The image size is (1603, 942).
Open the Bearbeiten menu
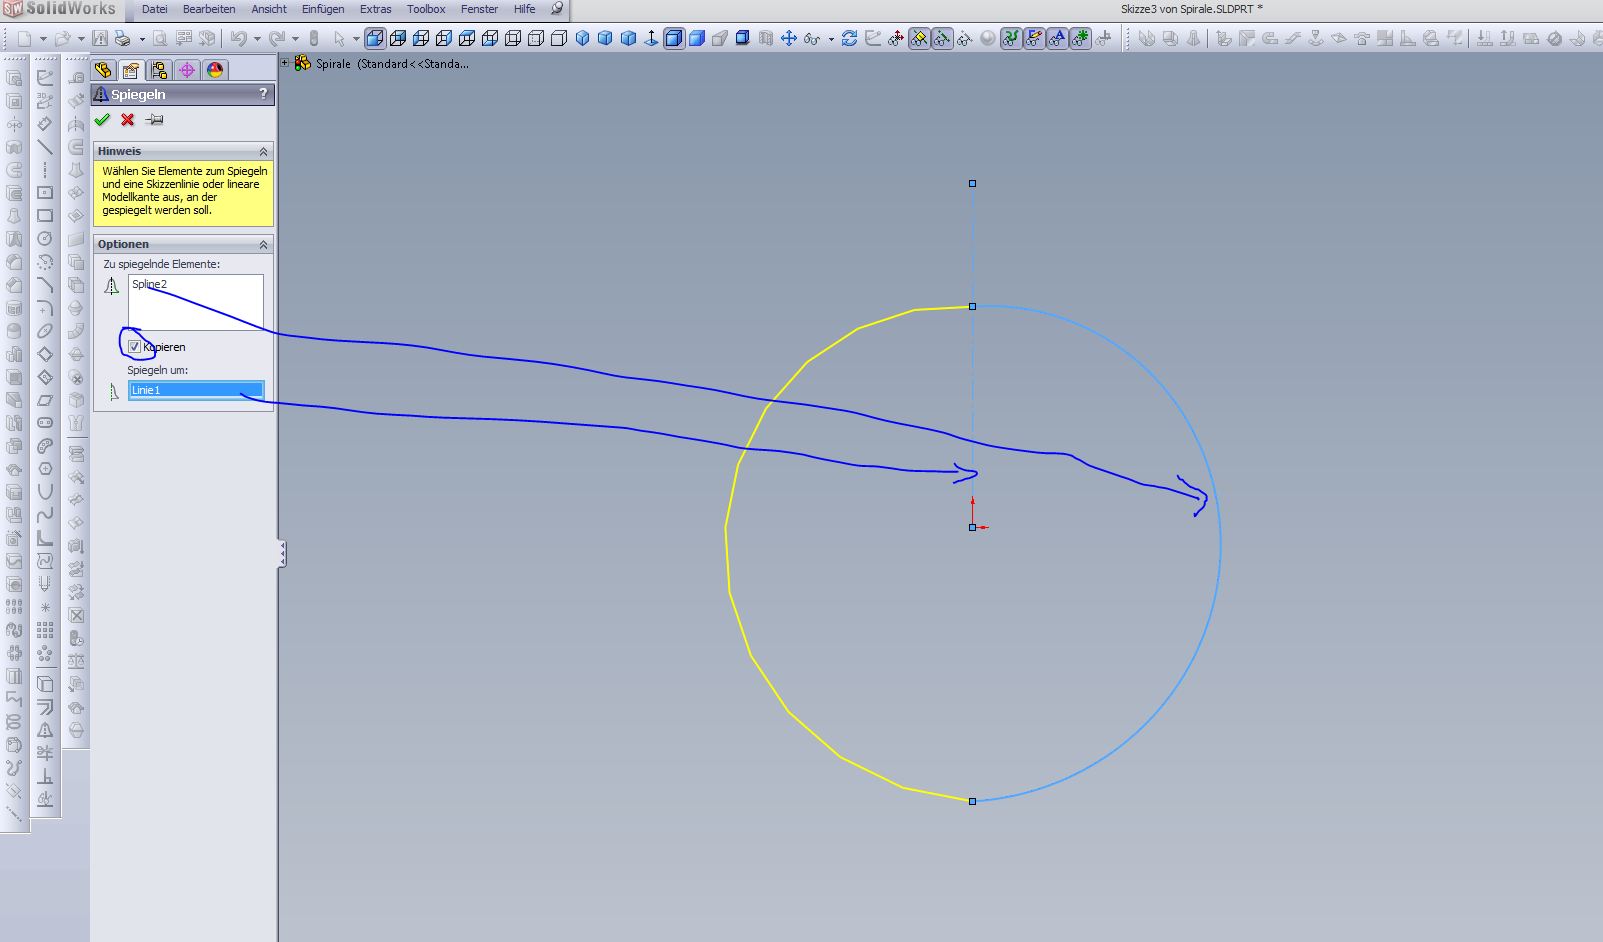point(209,9)
